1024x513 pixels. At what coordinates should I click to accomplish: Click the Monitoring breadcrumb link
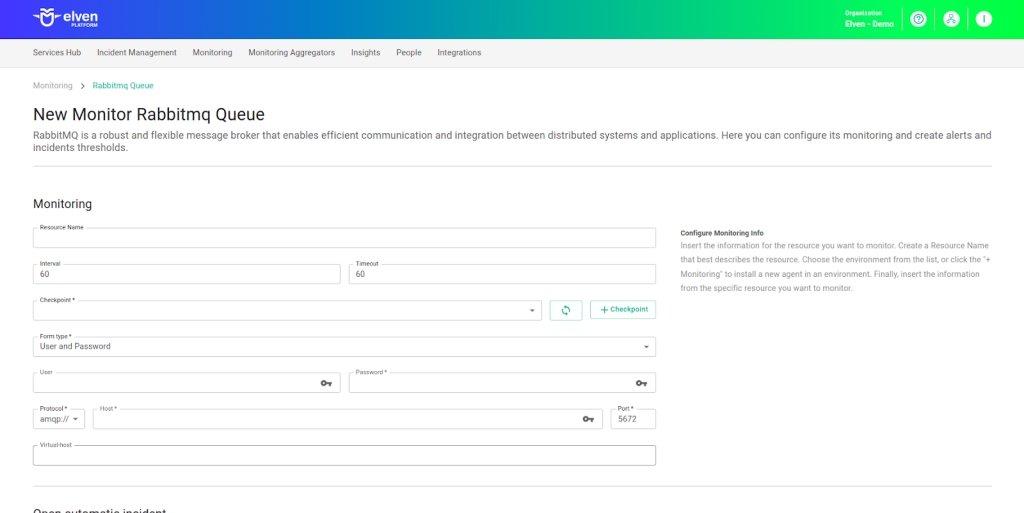pyautogui.click(x=52, y=85)
